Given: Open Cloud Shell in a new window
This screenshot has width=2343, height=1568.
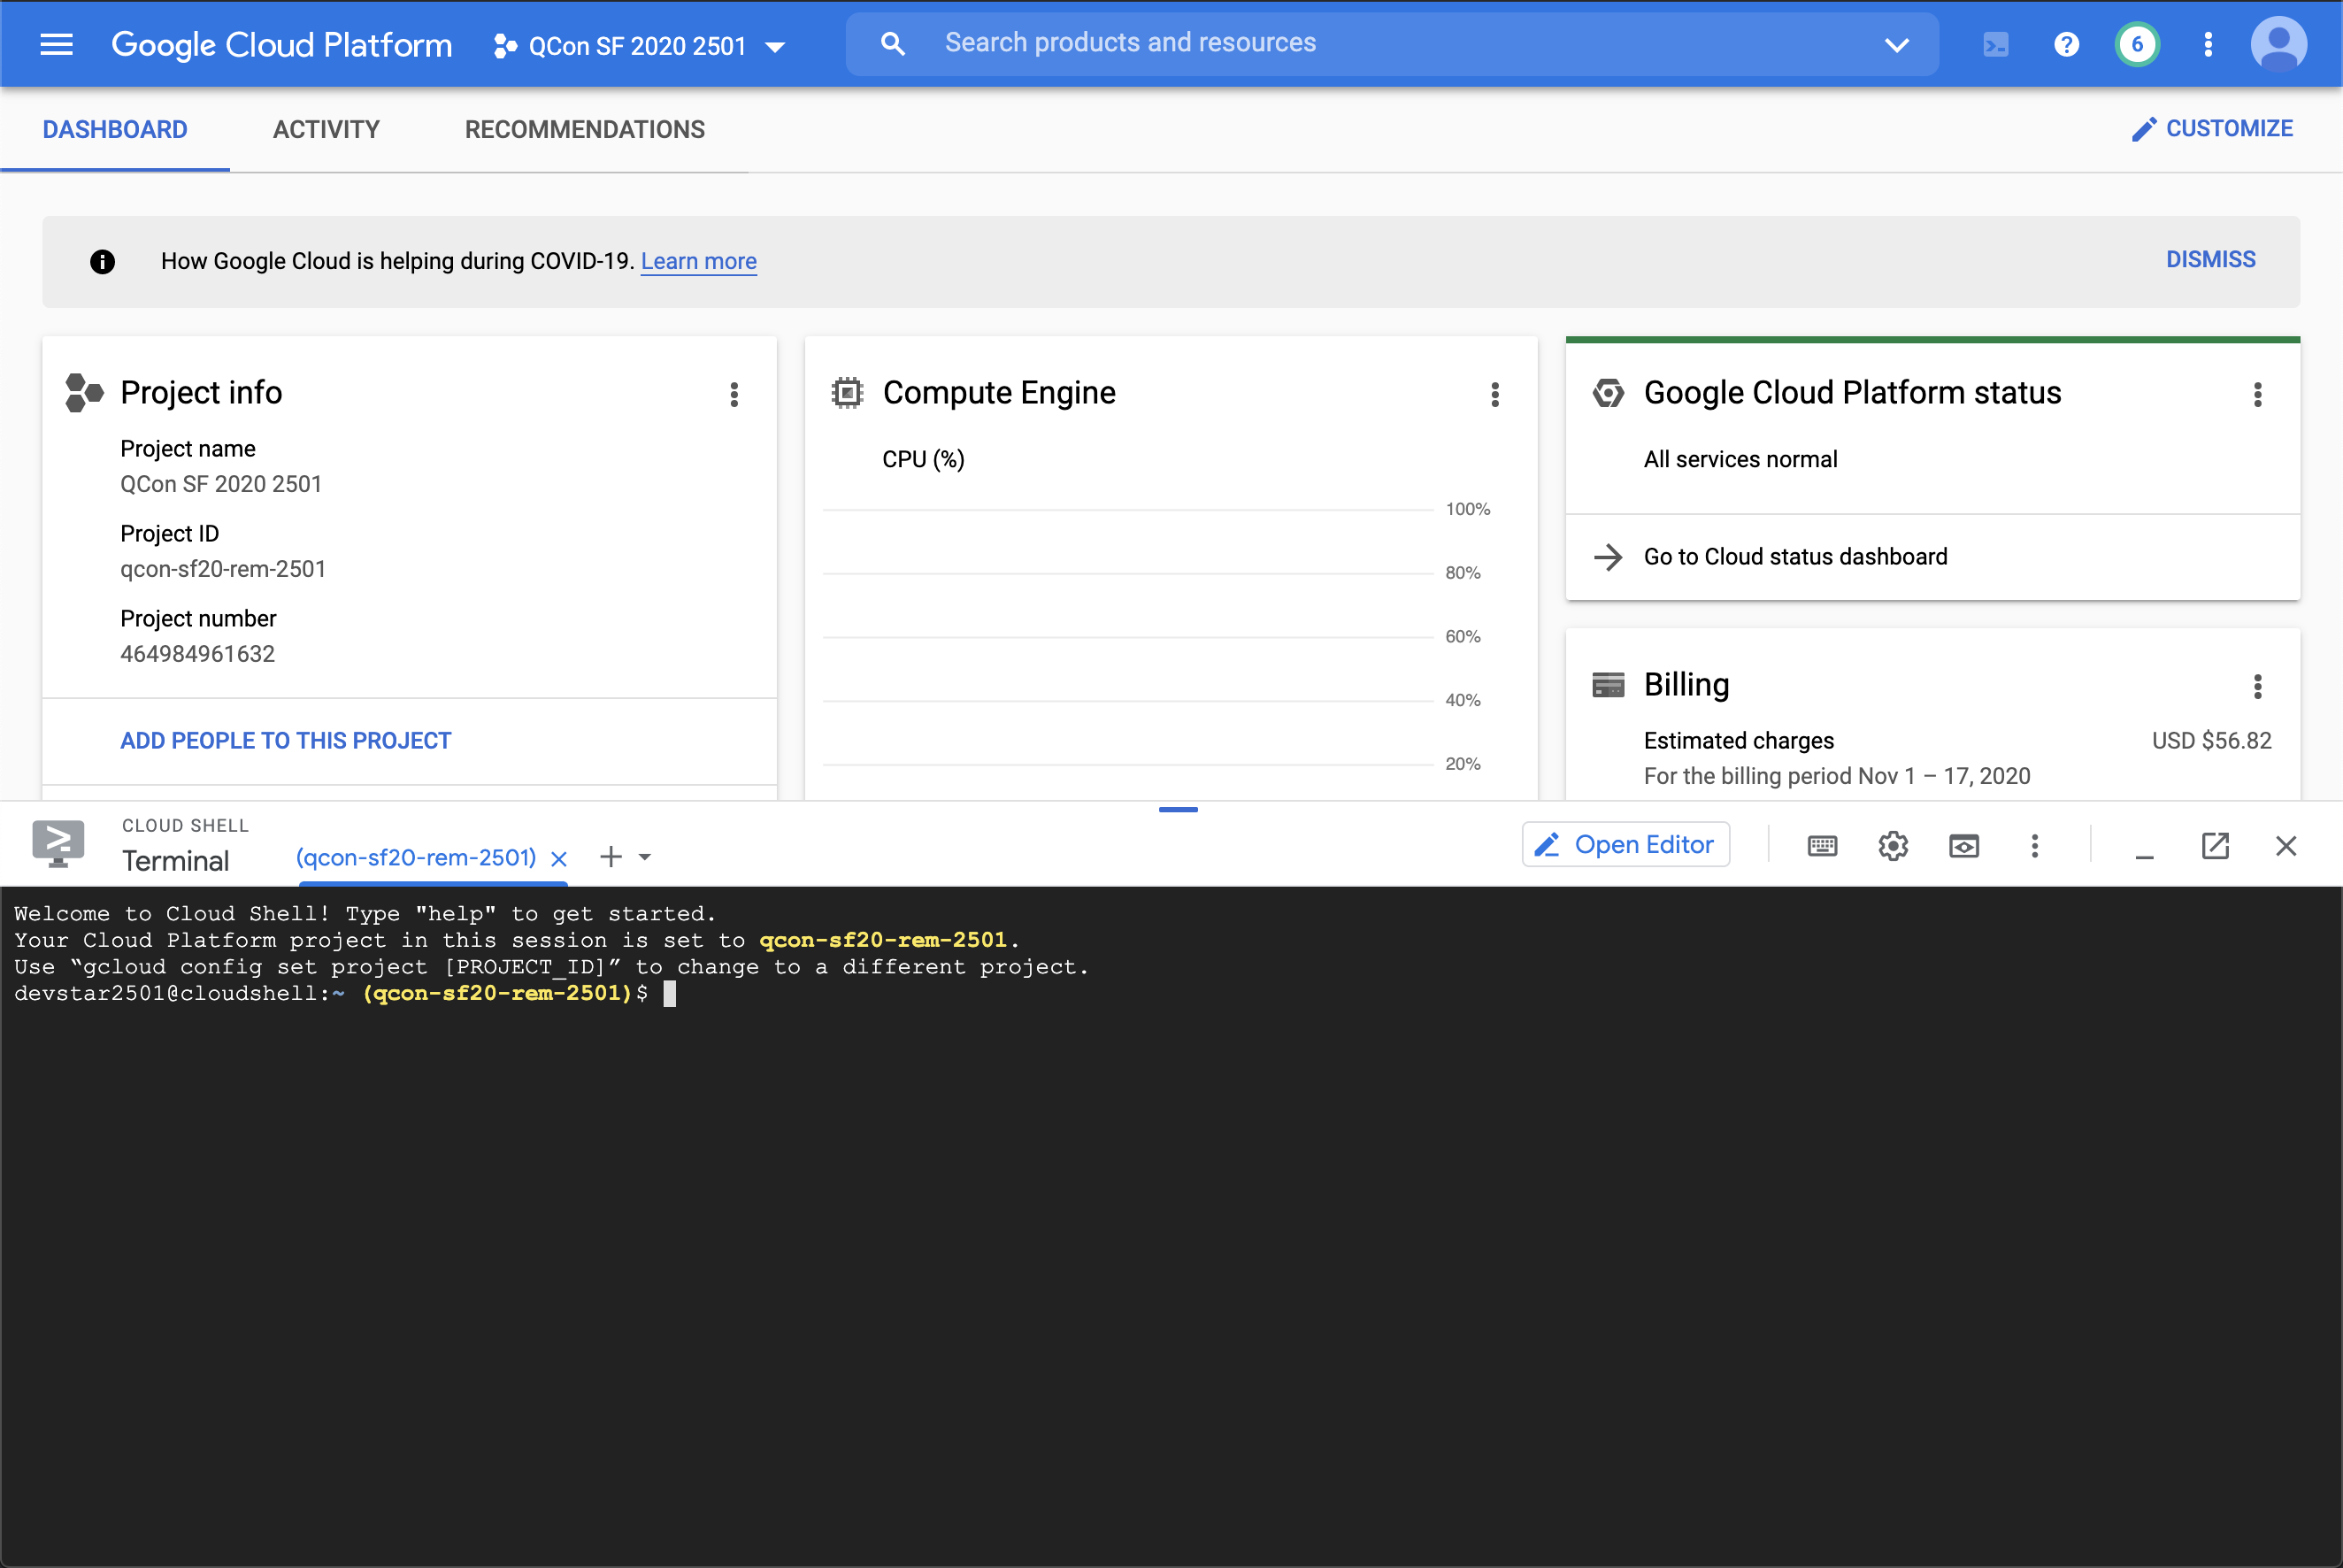Looking at the screenshot, I should tap(2215, 846).
